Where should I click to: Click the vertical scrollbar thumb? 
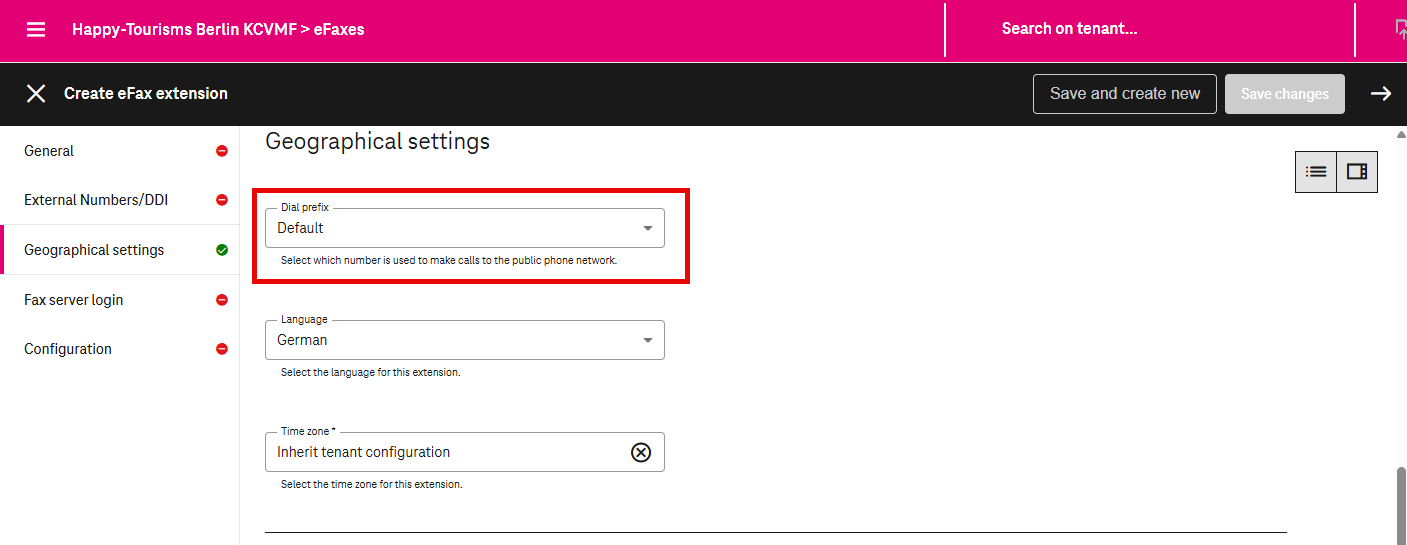(x=1400, y=503)
